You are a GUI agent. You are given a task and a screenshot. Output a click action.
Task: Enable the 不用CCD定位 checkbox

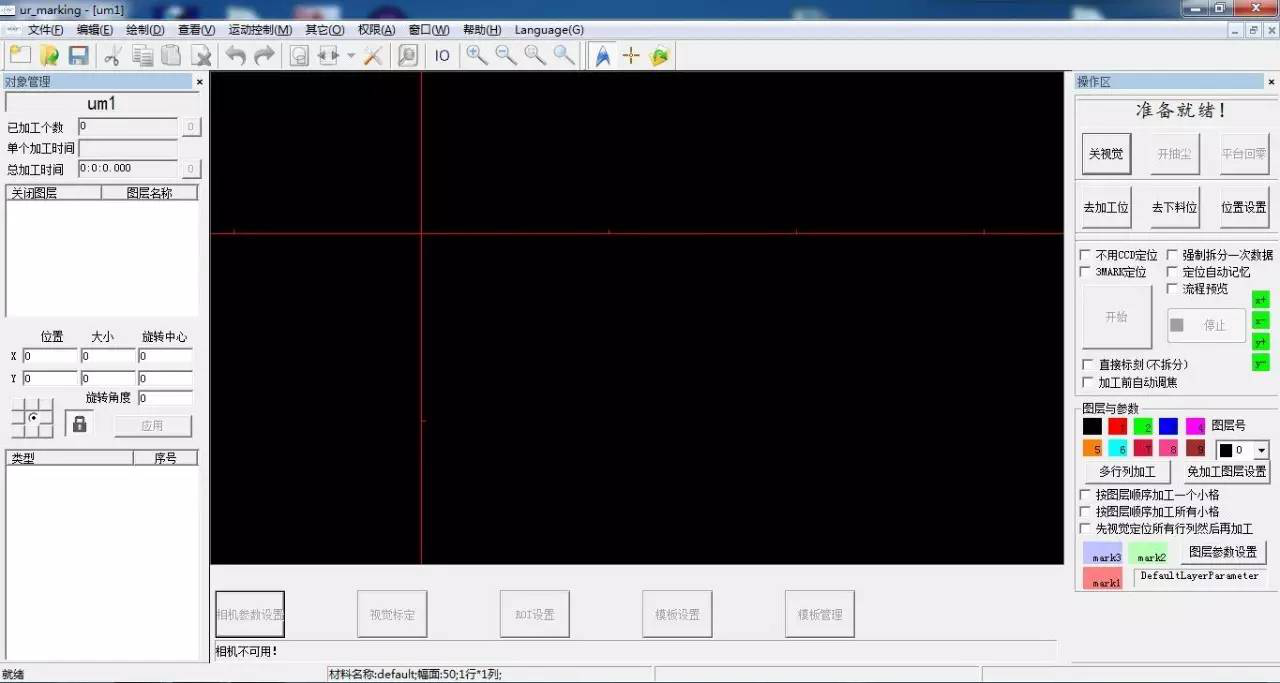(1086, 256)
